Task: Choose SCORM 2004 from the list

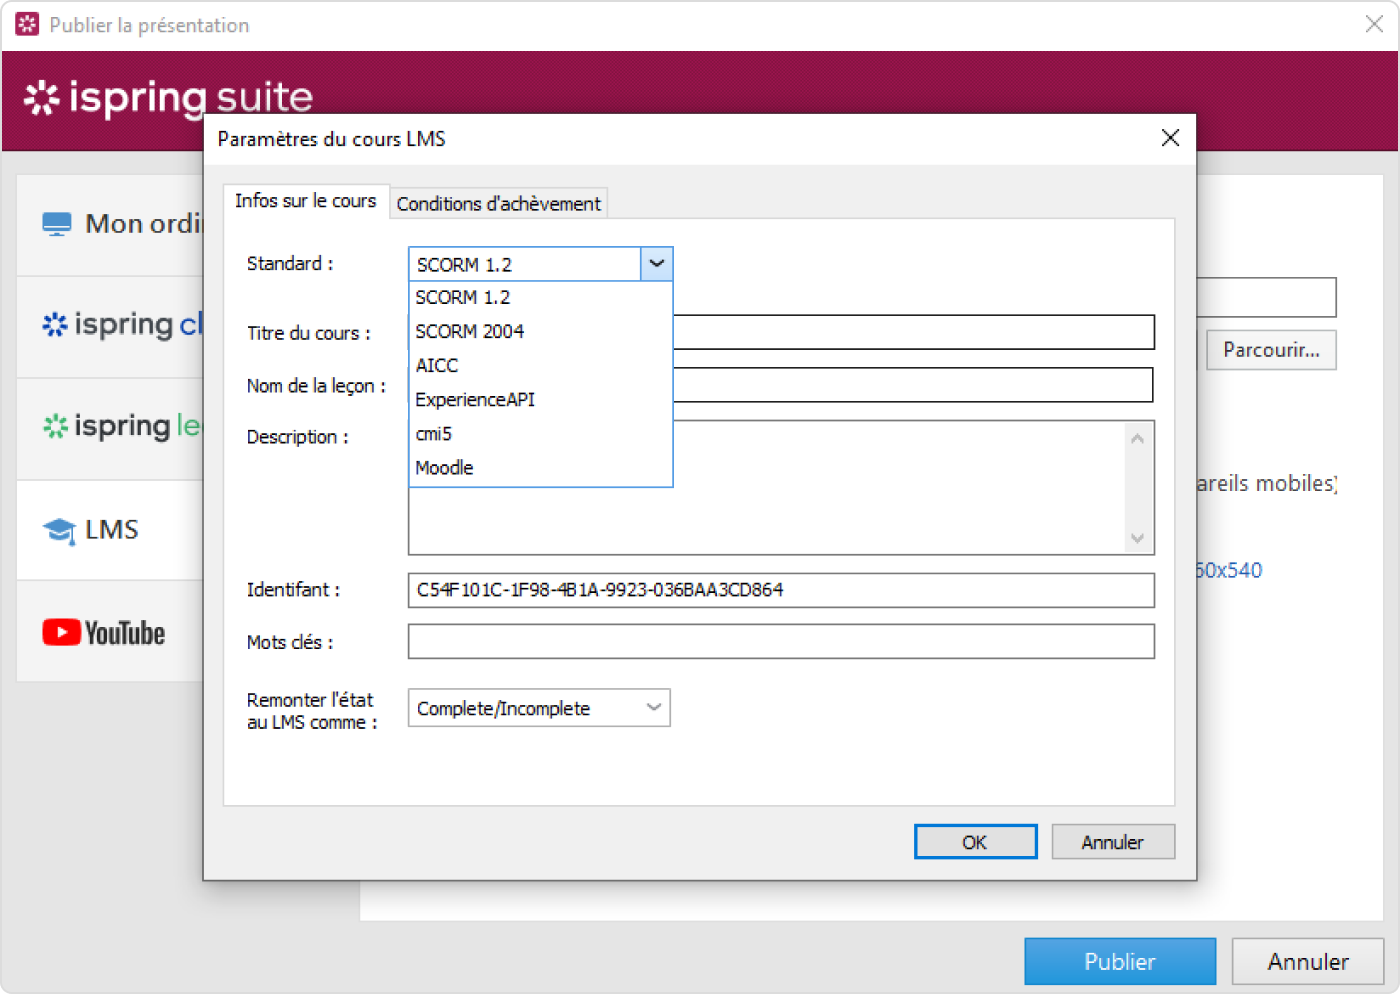Action: tap(470, 331)
